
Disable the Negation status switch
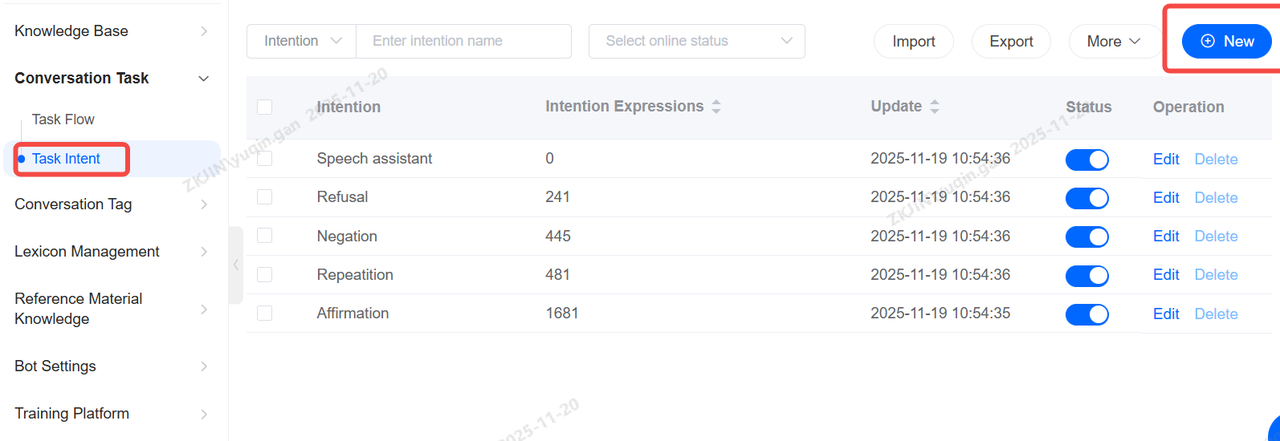[1087, 237]
